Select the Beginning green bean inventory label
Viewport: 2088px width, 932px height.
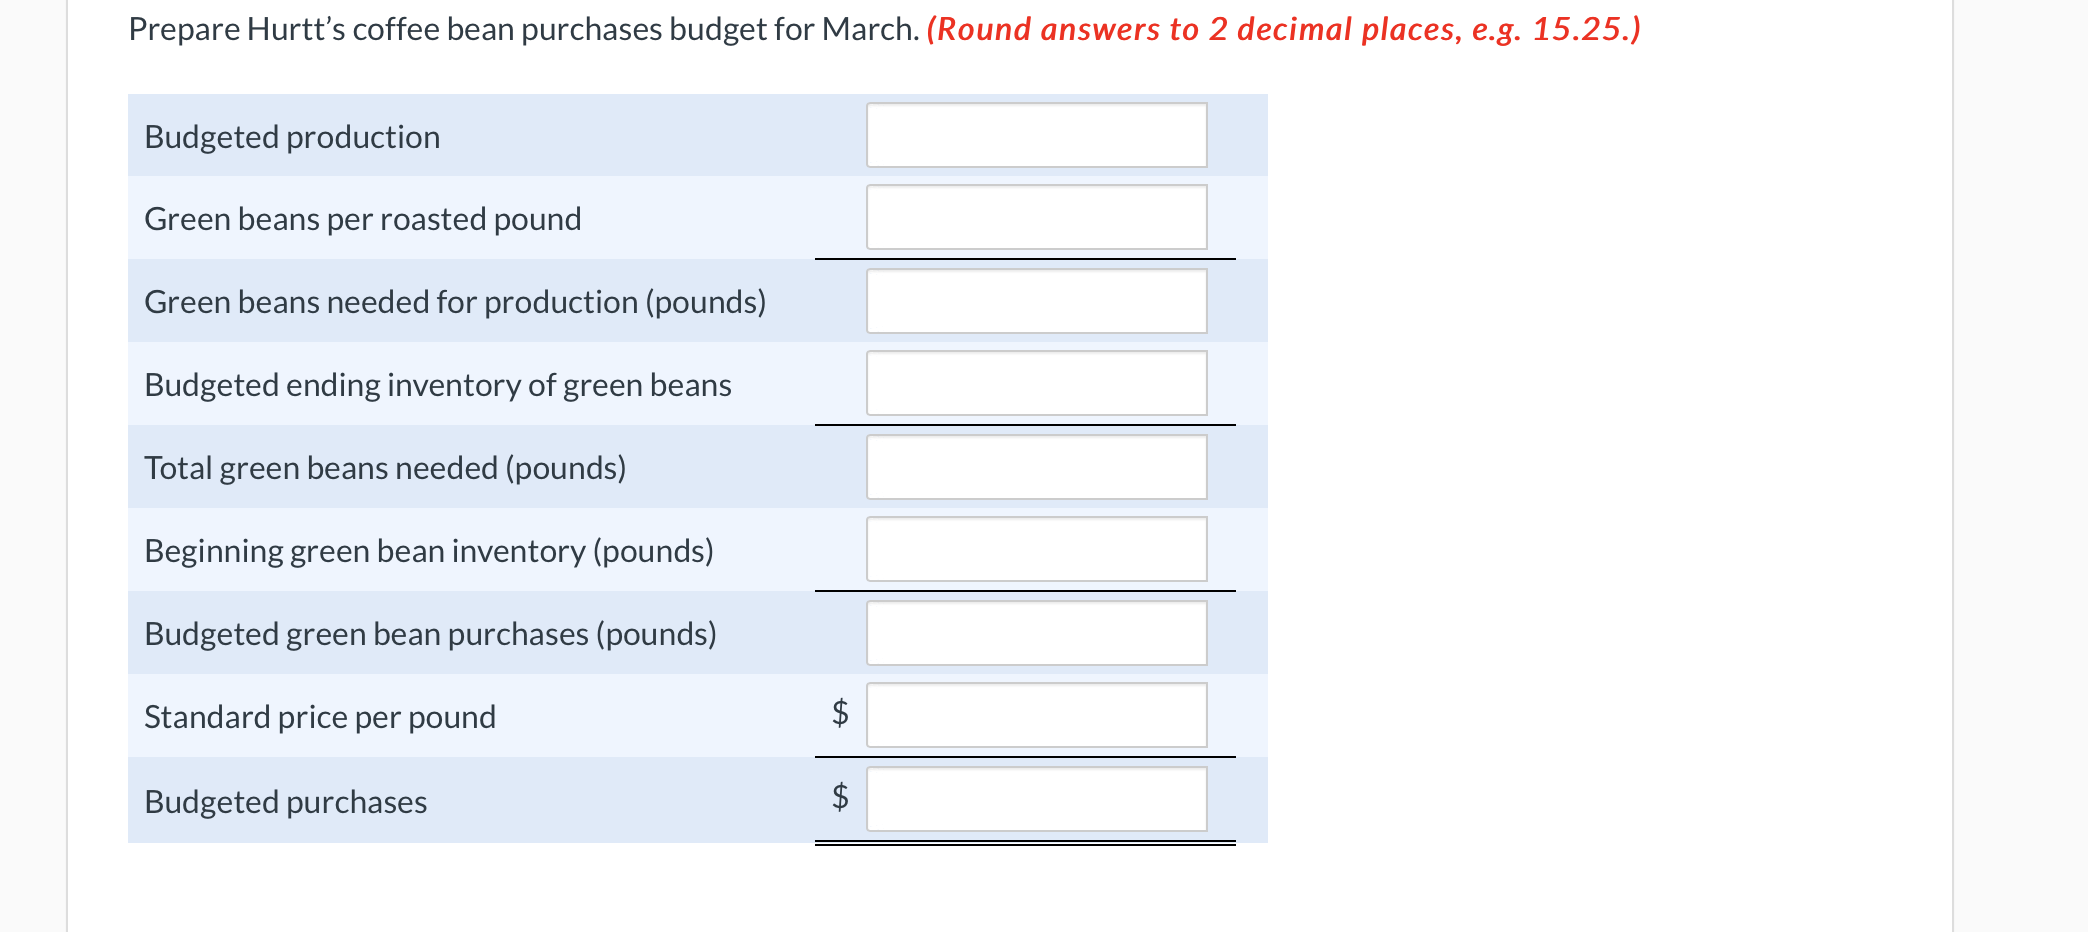click(x=428, y=551)
